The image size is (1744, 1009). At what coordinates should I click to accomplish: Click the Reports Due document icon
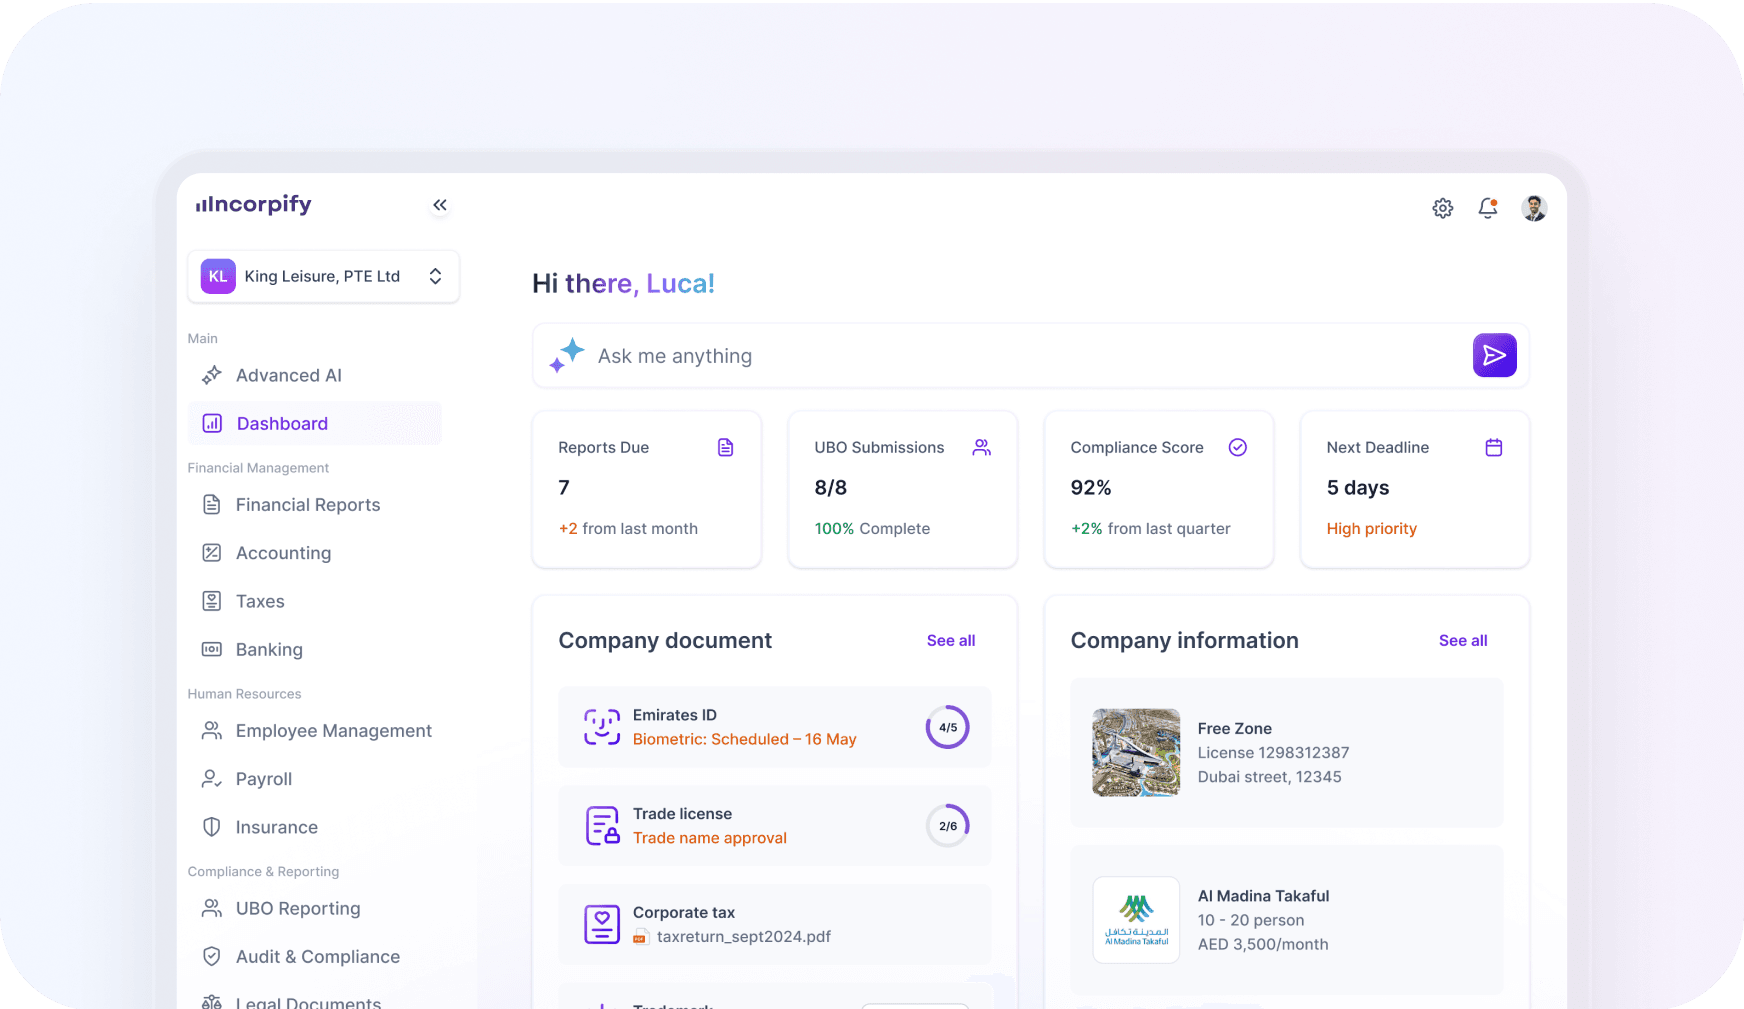coord(726,448)
